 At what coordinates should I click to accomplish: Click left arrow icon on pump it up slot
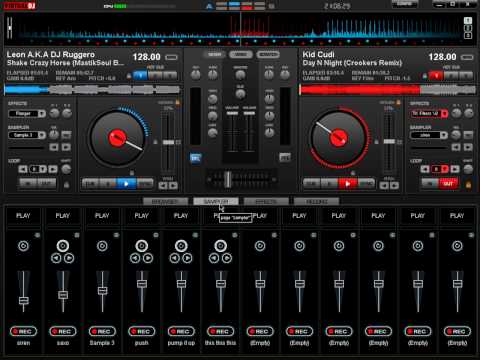click(175, 258)
